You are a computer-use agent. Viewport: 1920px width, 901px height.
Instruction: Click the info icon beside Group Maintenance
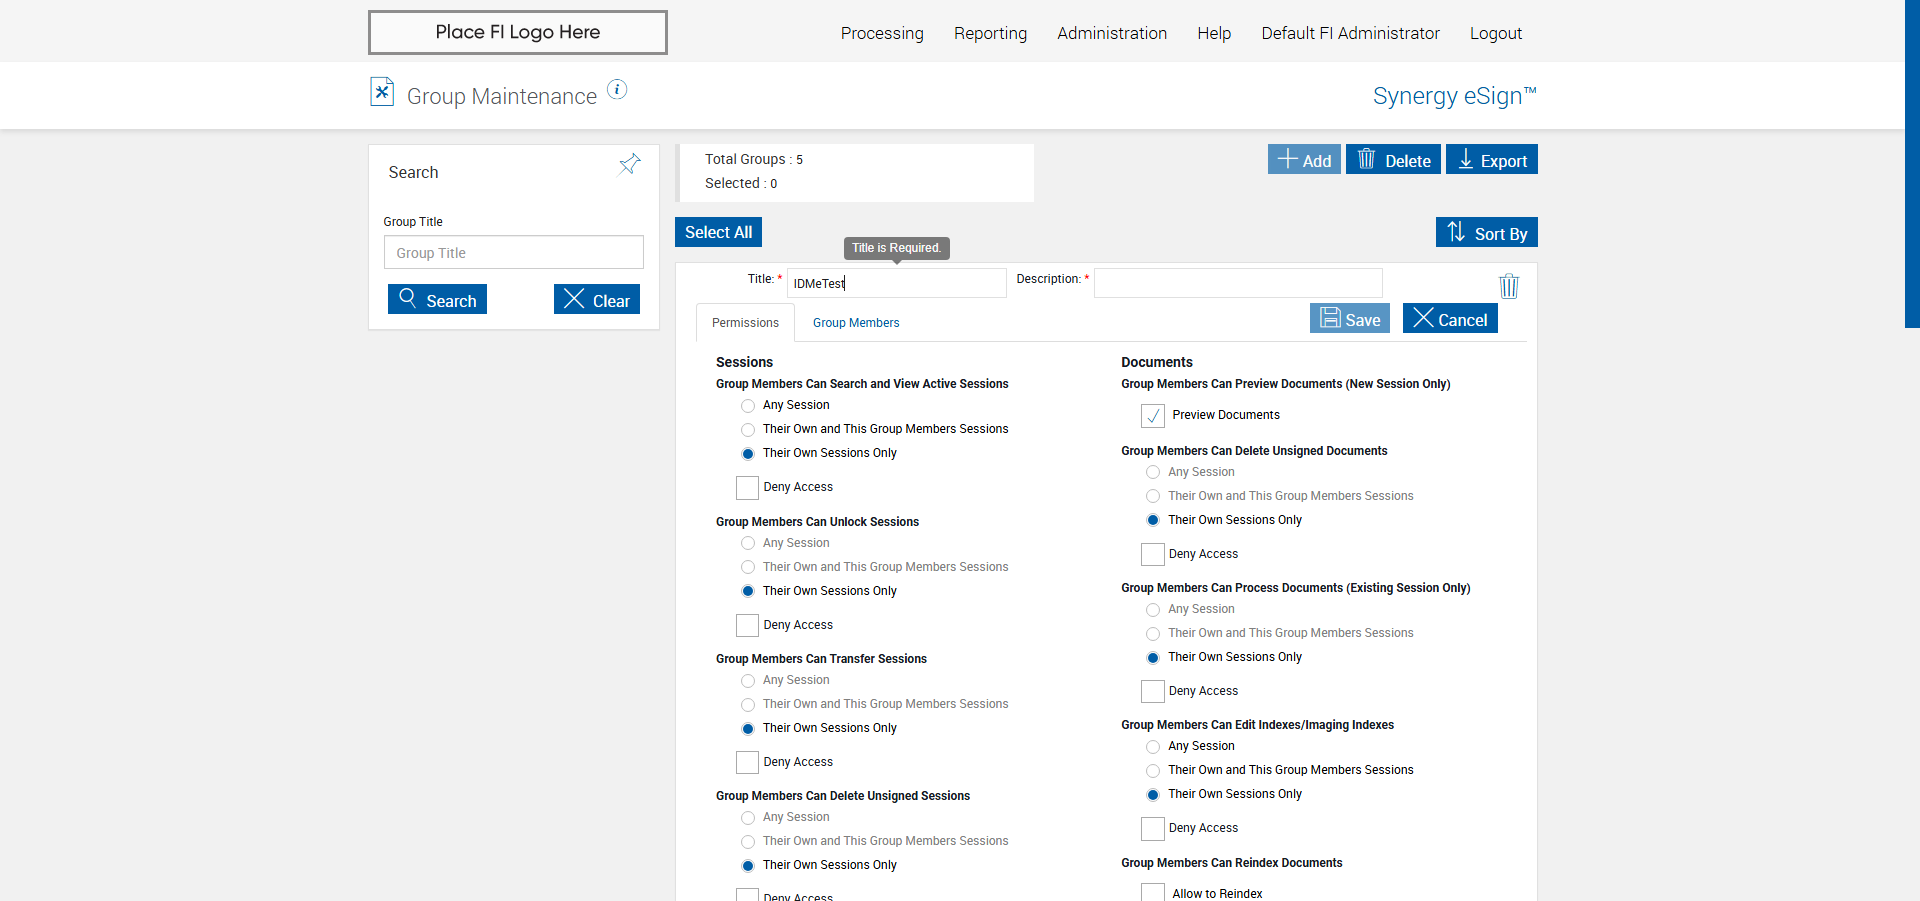(617, 90)
